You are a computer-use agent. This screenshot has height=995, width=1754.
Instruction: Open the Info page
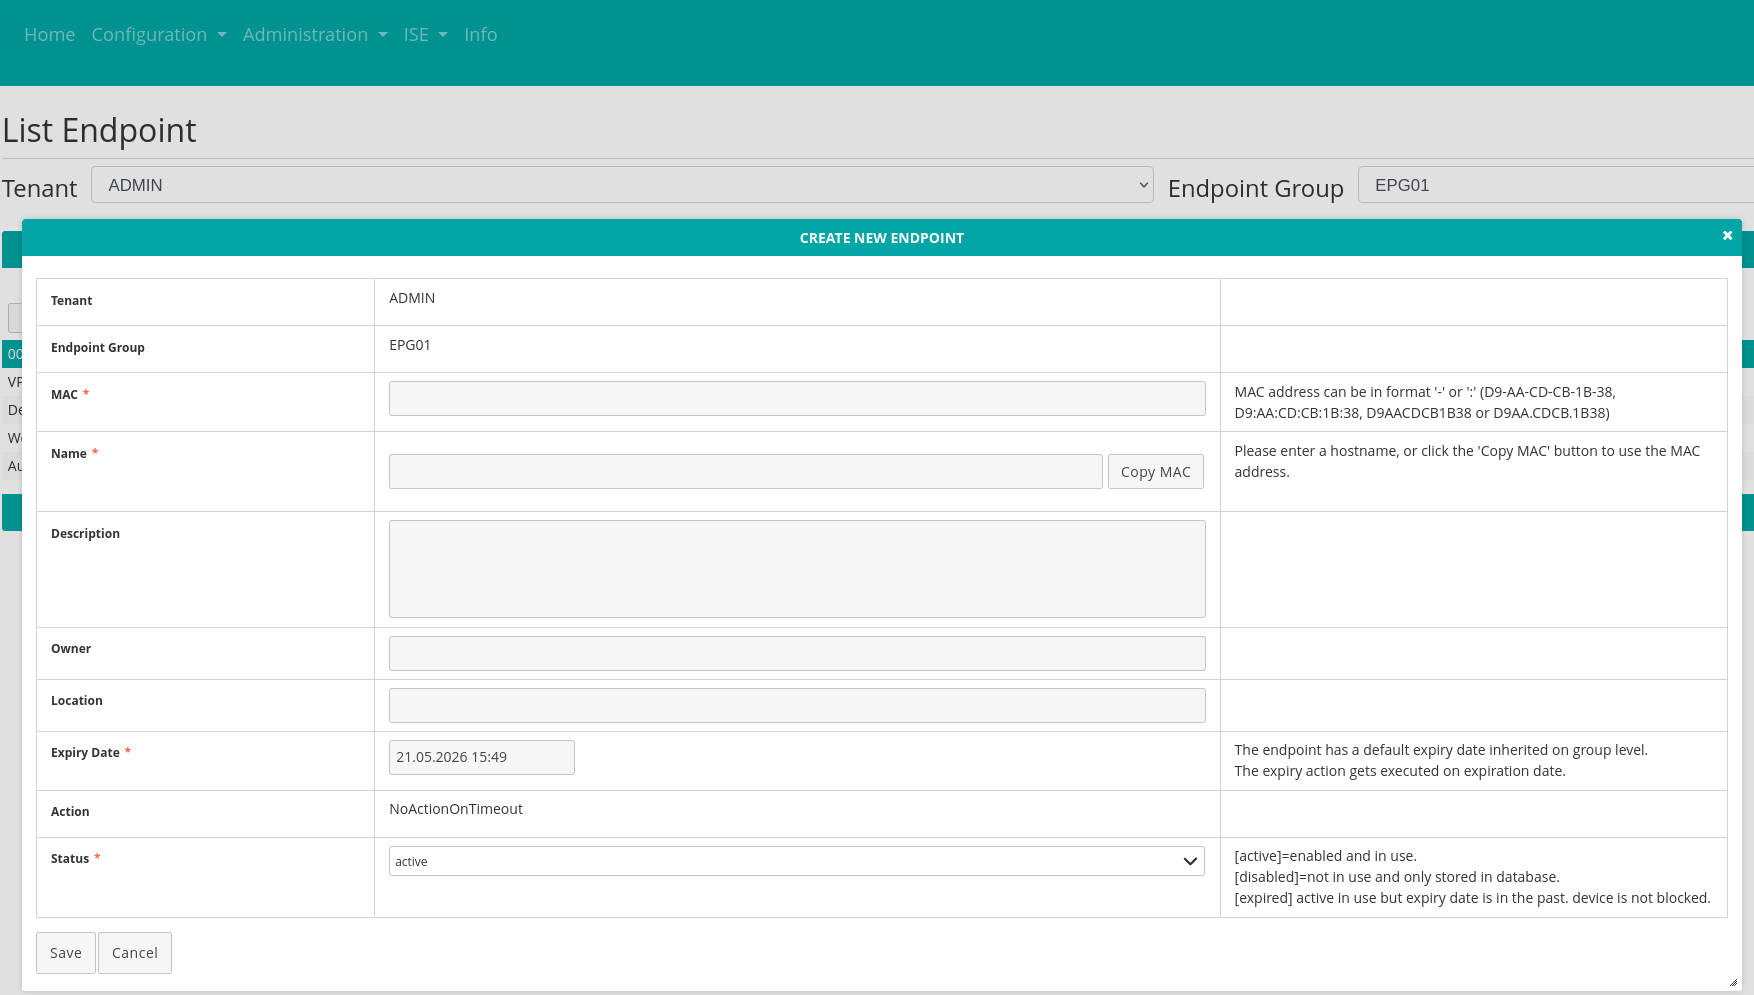[480, 34]
